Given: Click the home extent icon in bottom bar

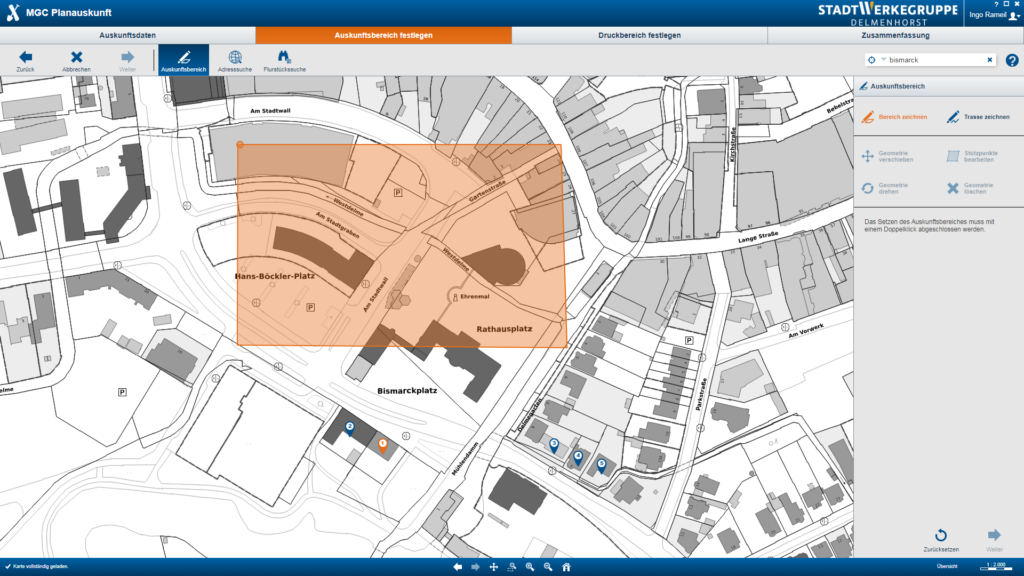Looking at the screenshot, I should 566,567.
